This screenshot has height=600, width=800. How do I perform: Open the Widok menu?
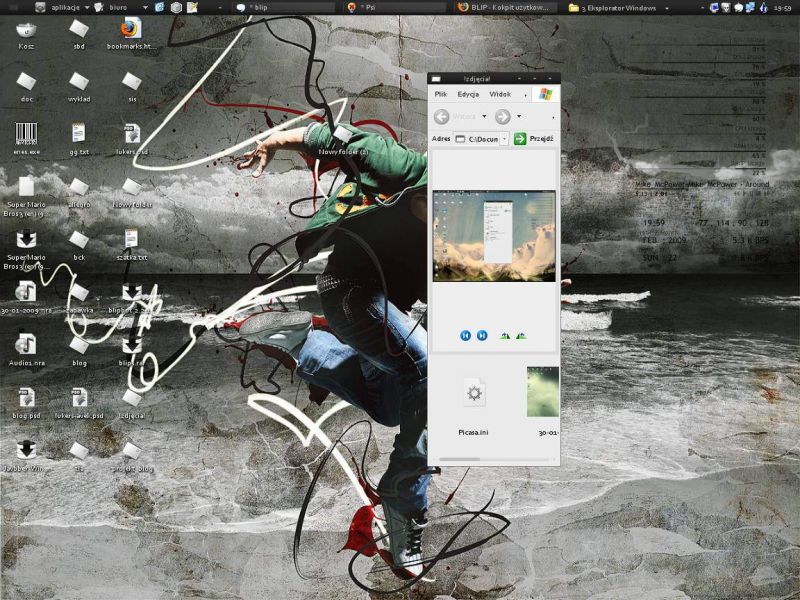500,94
